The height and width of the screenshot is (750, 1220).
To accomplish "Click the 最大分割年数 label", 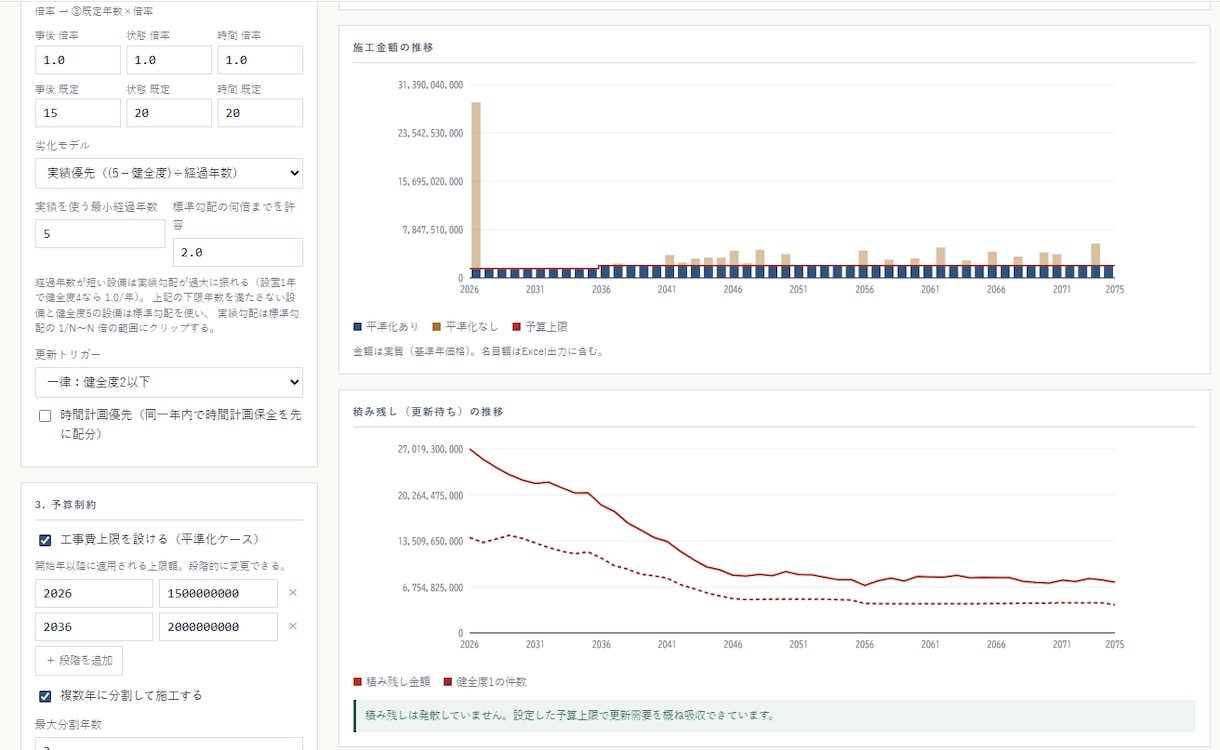I will (68, 724).
